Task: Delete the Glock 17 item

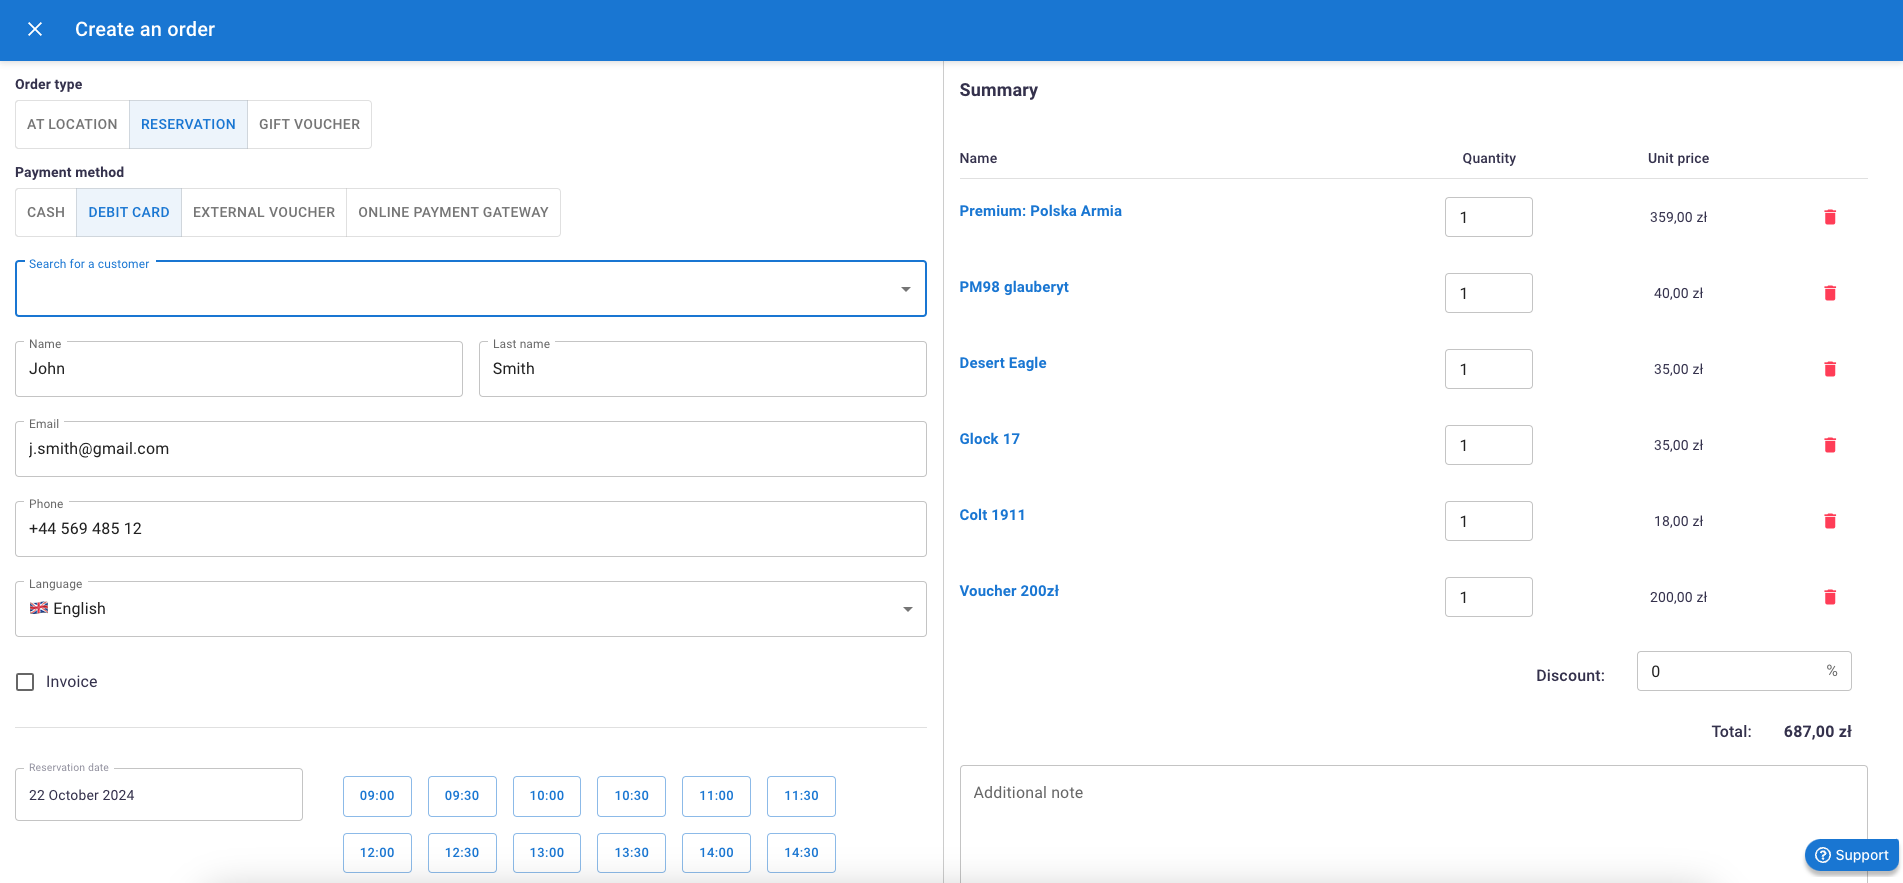Action: tap(1829, 445)
